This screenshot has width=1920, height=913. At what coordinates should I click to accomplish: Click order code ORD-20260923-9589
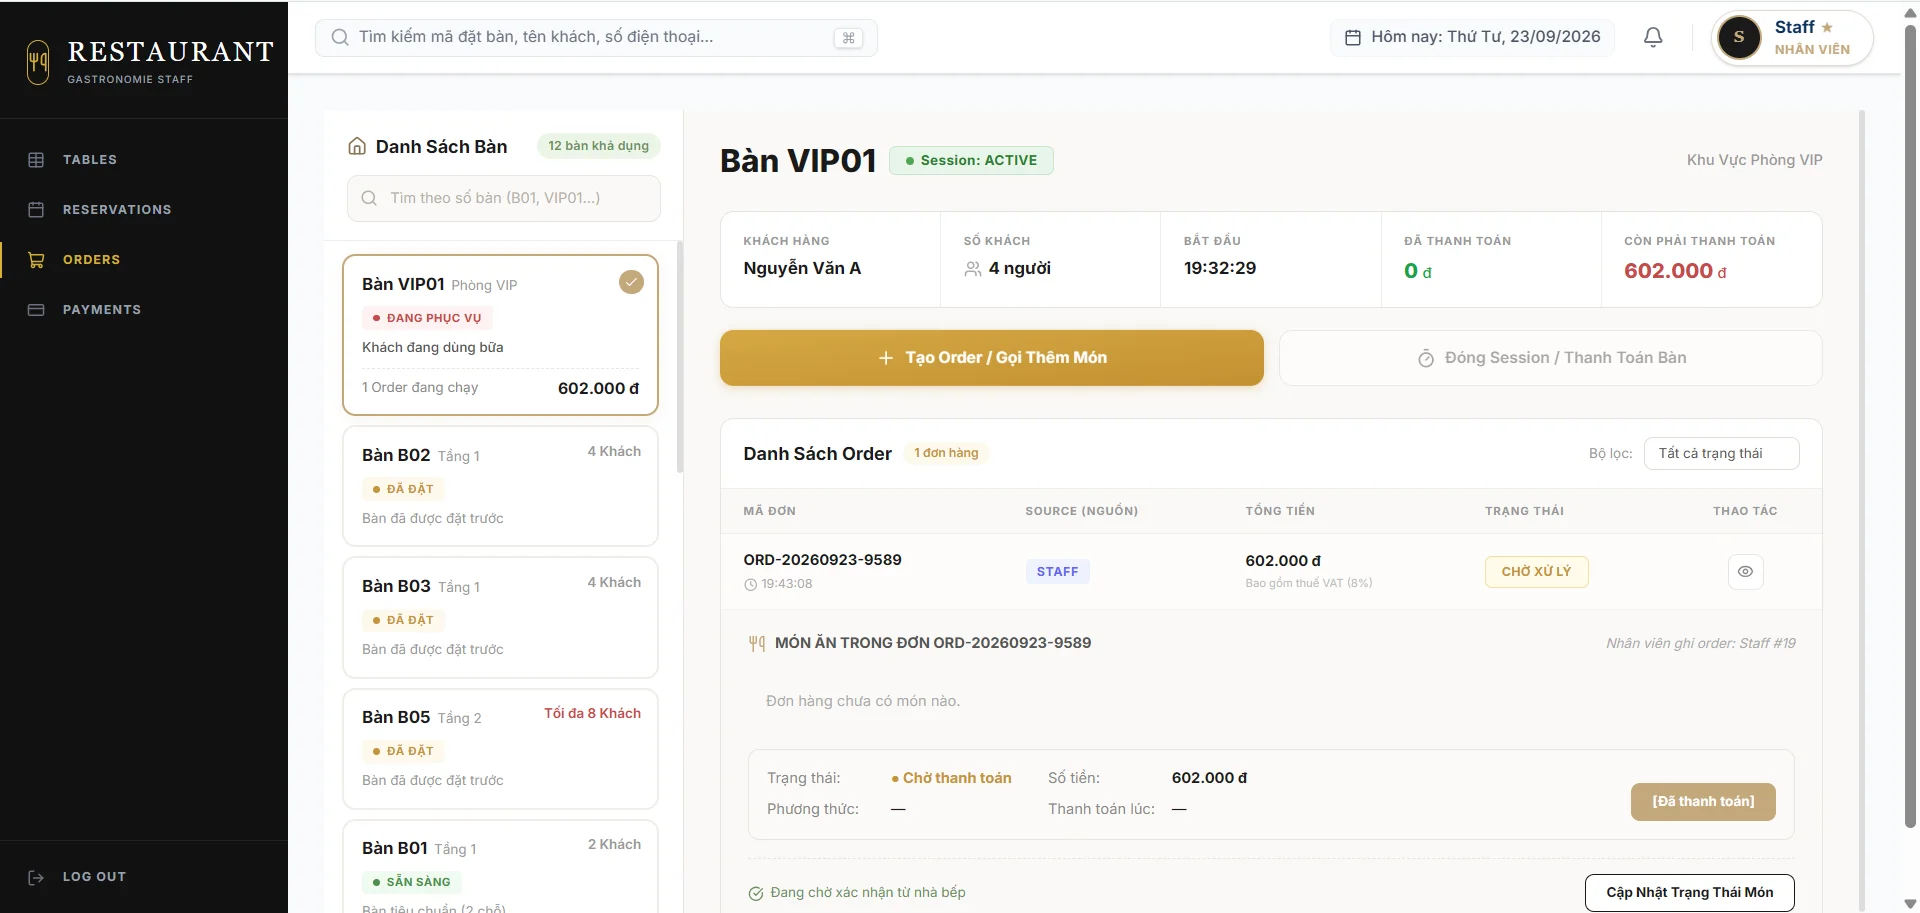pyautogui.click(x=822, y=560)
